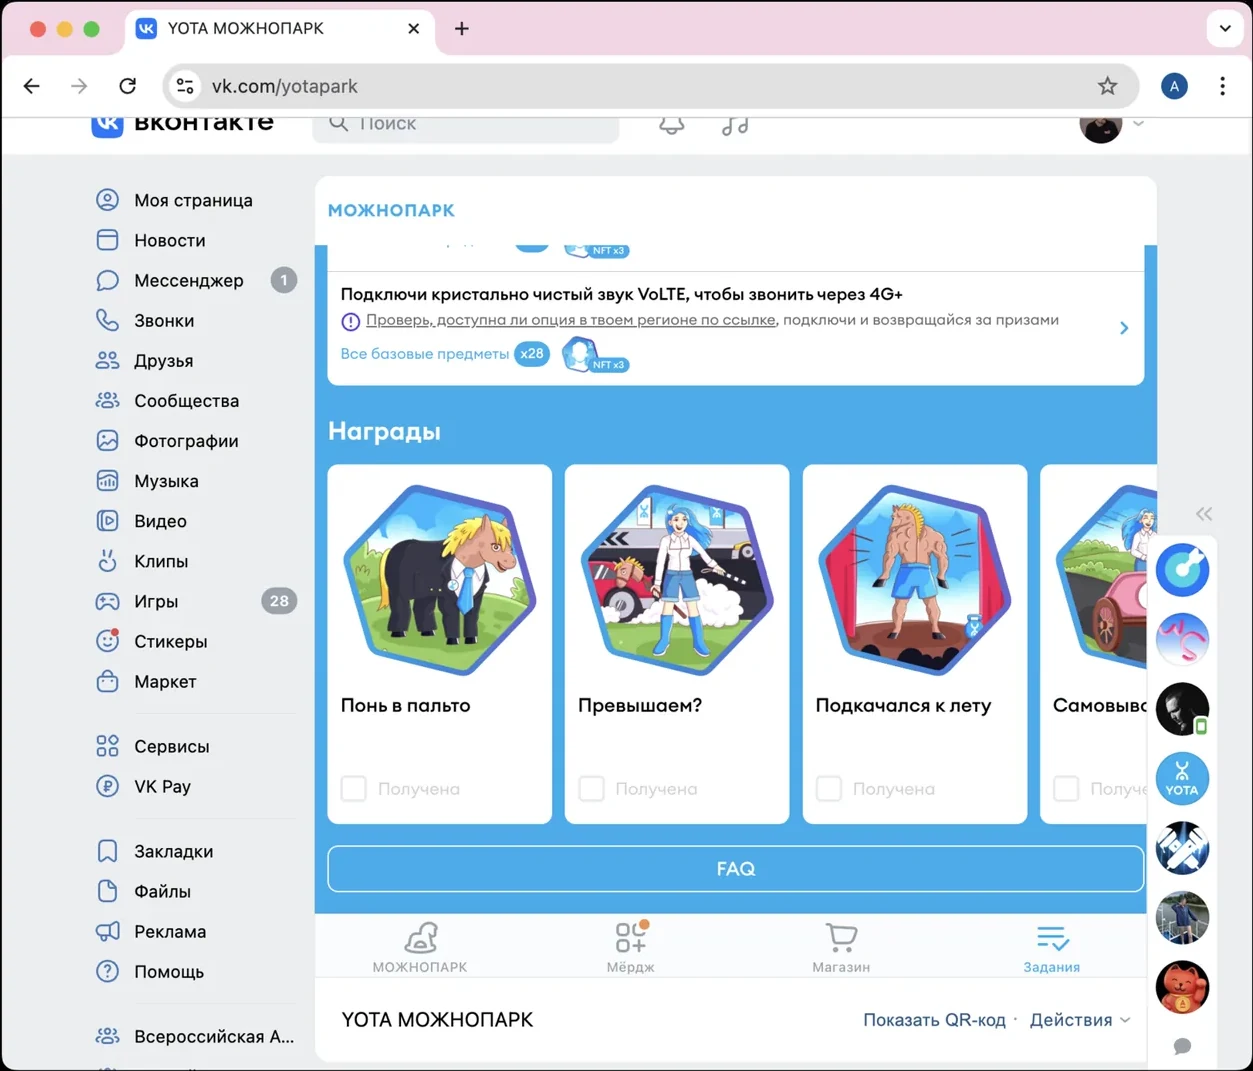Image resolution: width=1253 pixels, height=1071 pixels.
Task: Click the x28 items badge
Action: [x=531, y=353]
